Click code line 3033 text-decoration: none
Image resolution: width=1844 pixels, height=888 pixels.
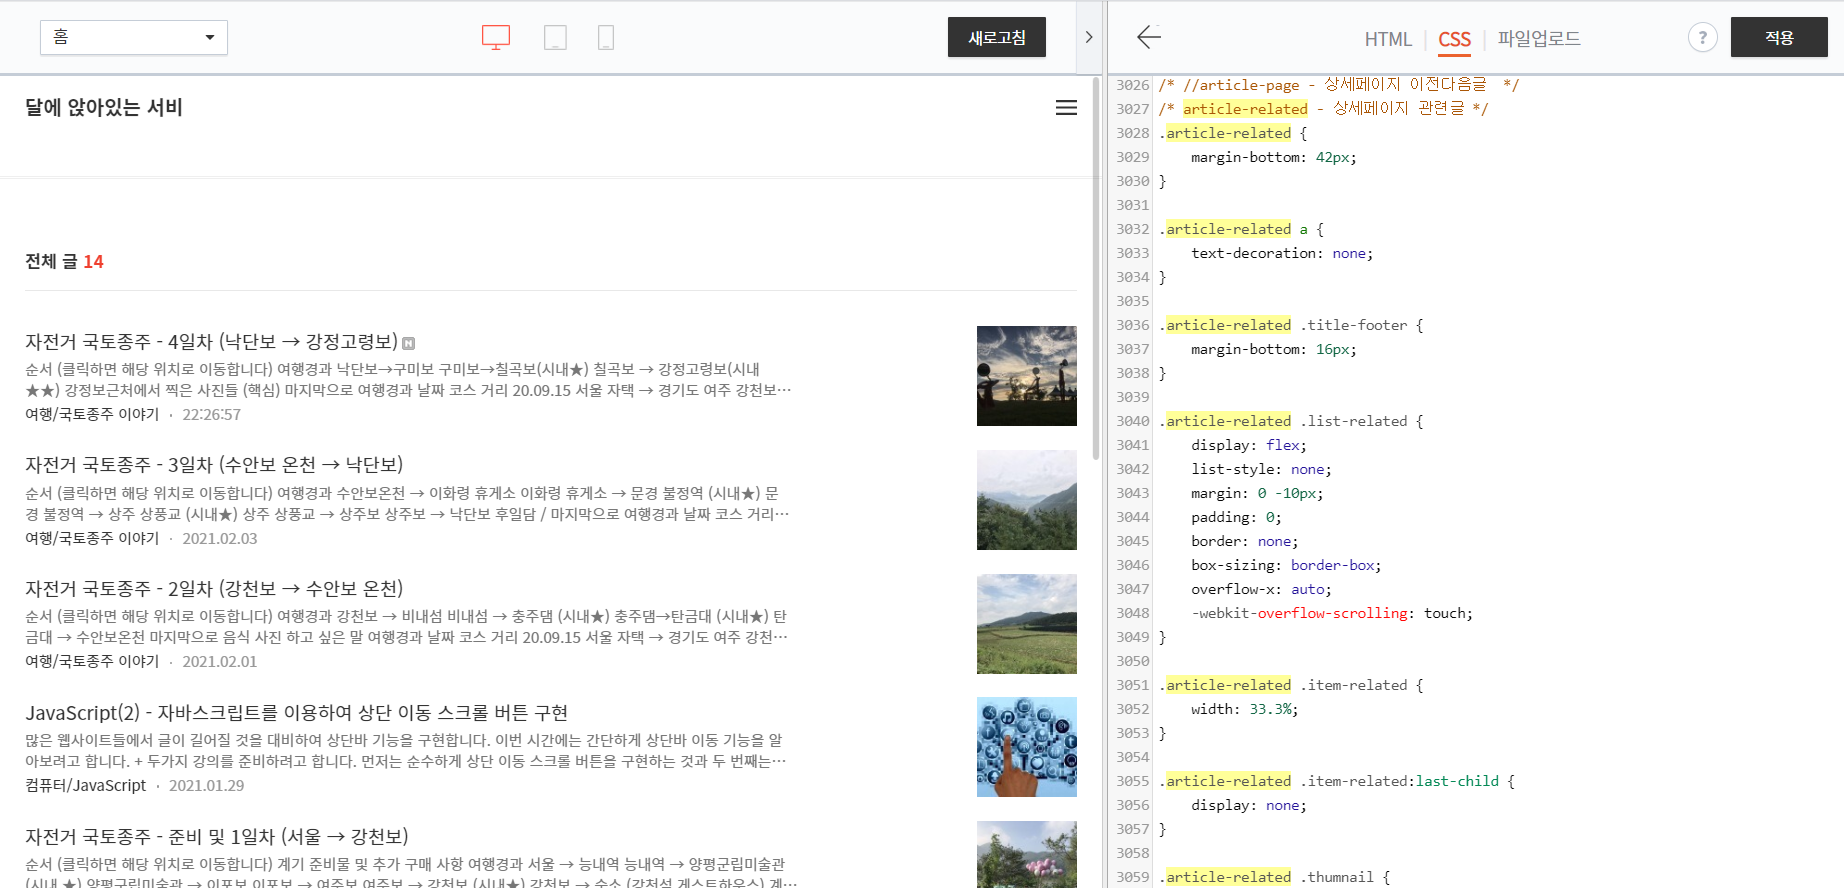(x=1282, y=253)
